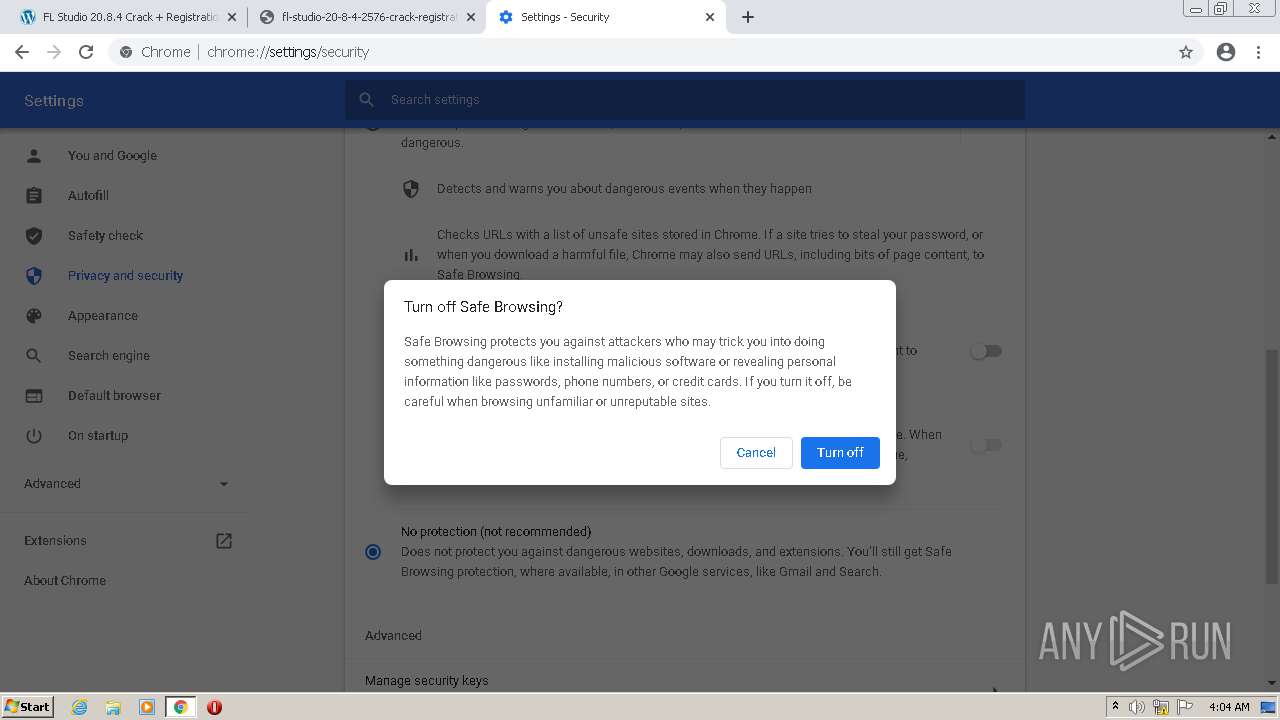Bookmark this page with the star icon
Screen dimensions: 1280x720
(x=1186, y=52)
